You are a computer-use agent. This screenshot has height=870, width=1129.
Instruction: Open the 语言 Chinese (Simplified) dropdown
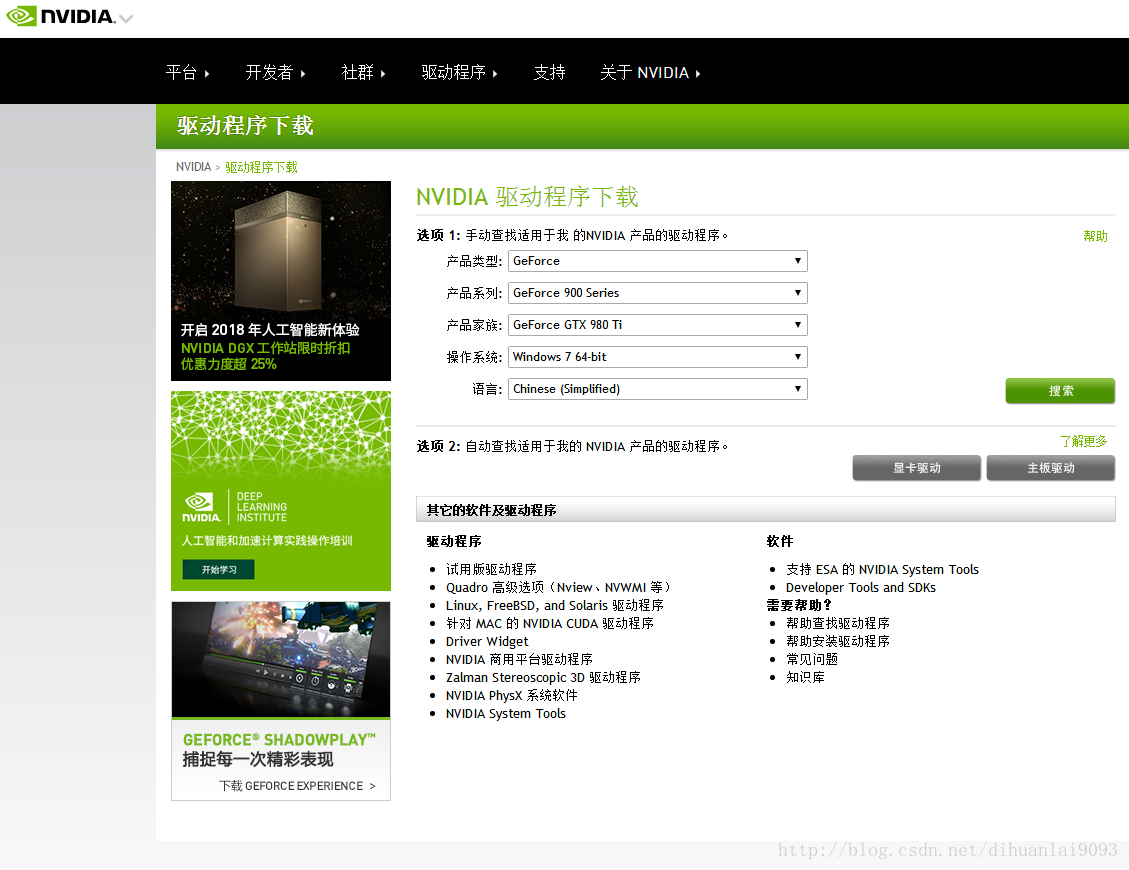click(x=657, y=389)
